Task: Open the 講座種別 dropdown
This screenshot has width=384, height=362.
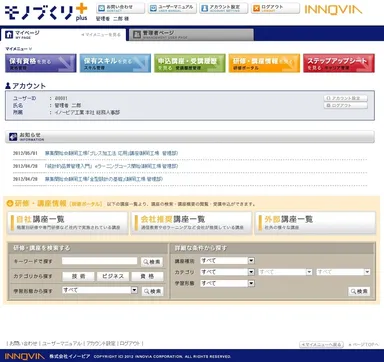Action: click(227, 261)
